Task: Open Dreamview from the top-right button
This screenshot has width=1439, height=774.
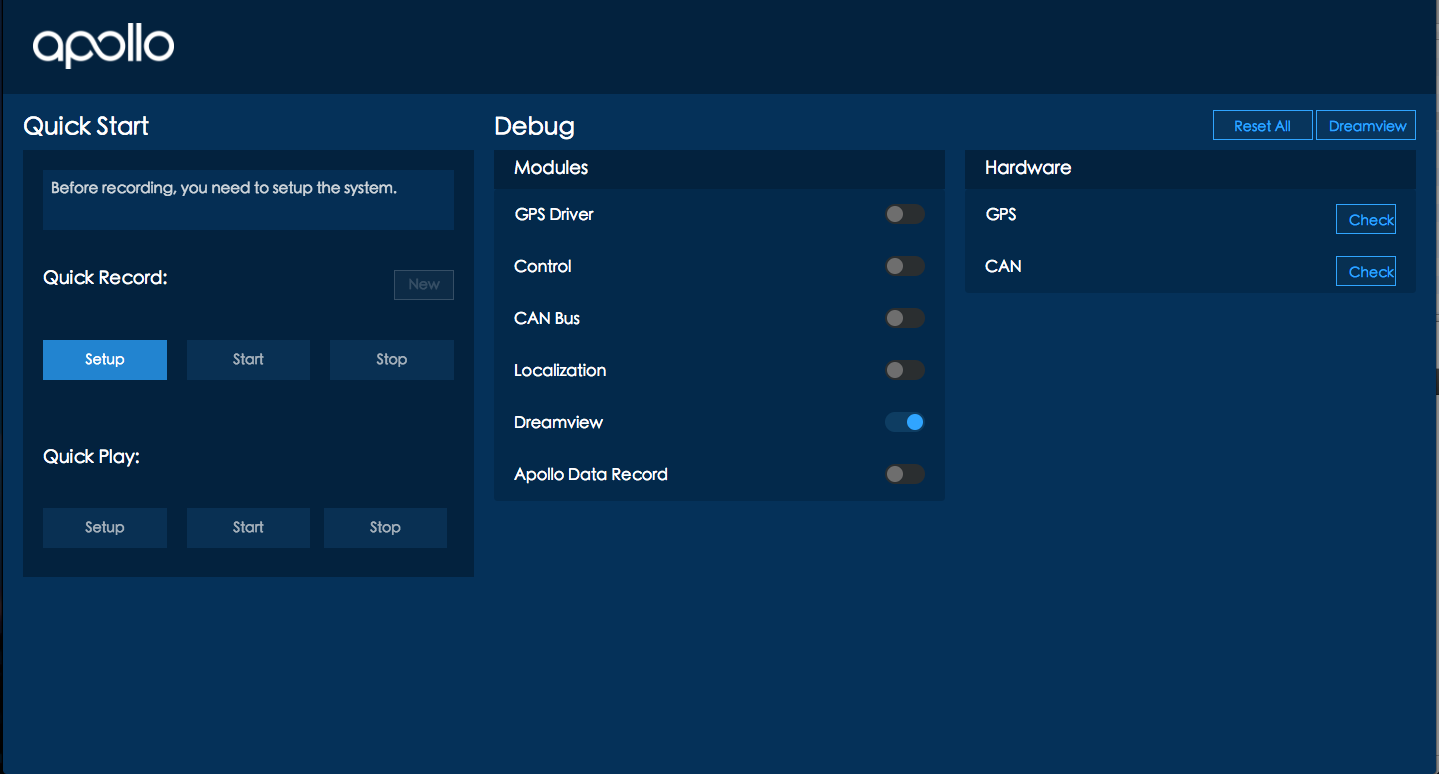Action: 1366,125
